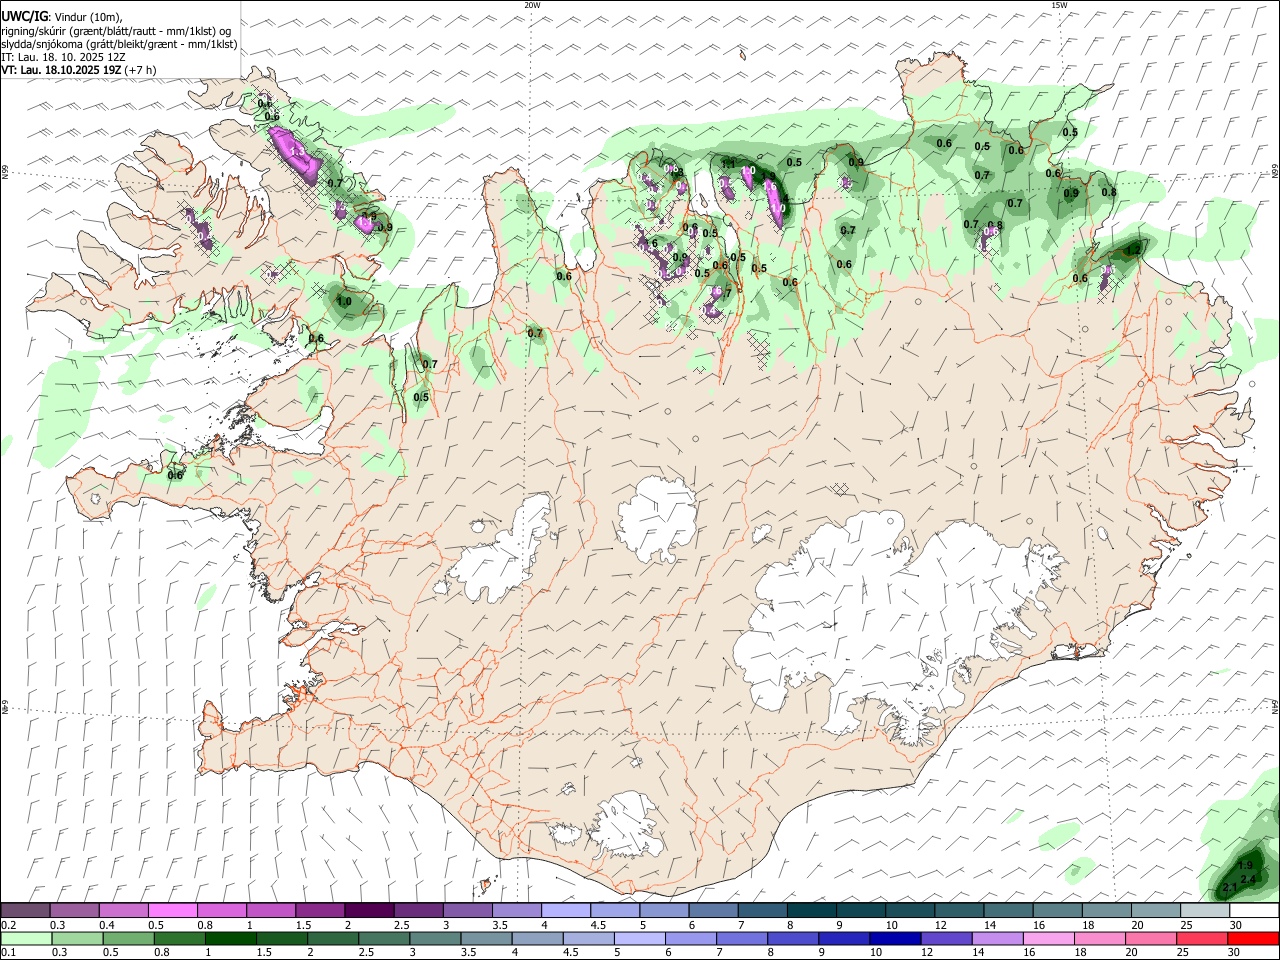
Task: Pick the lavender 4 swatch in upper scale
Action: point(565,911)
